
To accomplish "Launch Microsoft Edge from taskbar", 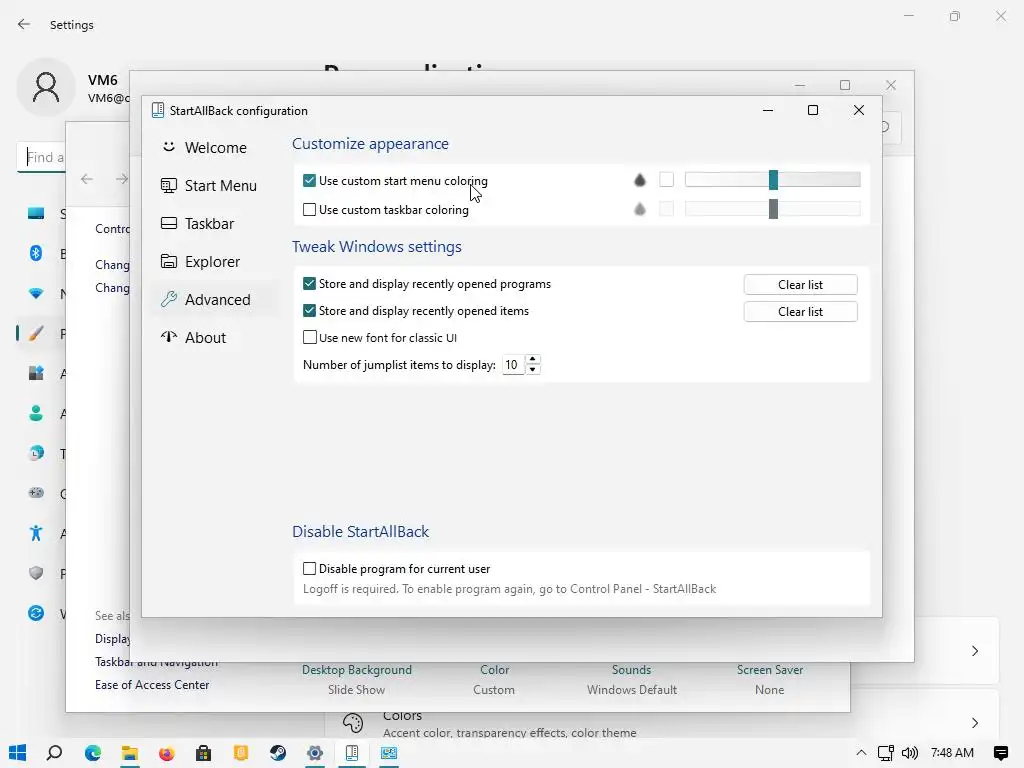I will click(93, 753).
